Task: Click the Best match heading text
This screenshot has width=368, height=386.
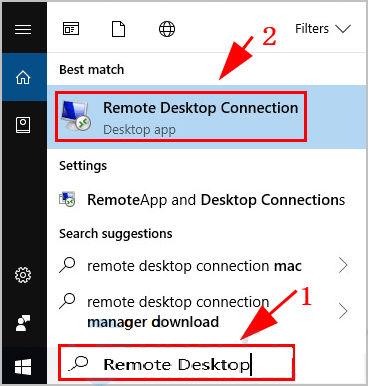Action: pos(92,70)
